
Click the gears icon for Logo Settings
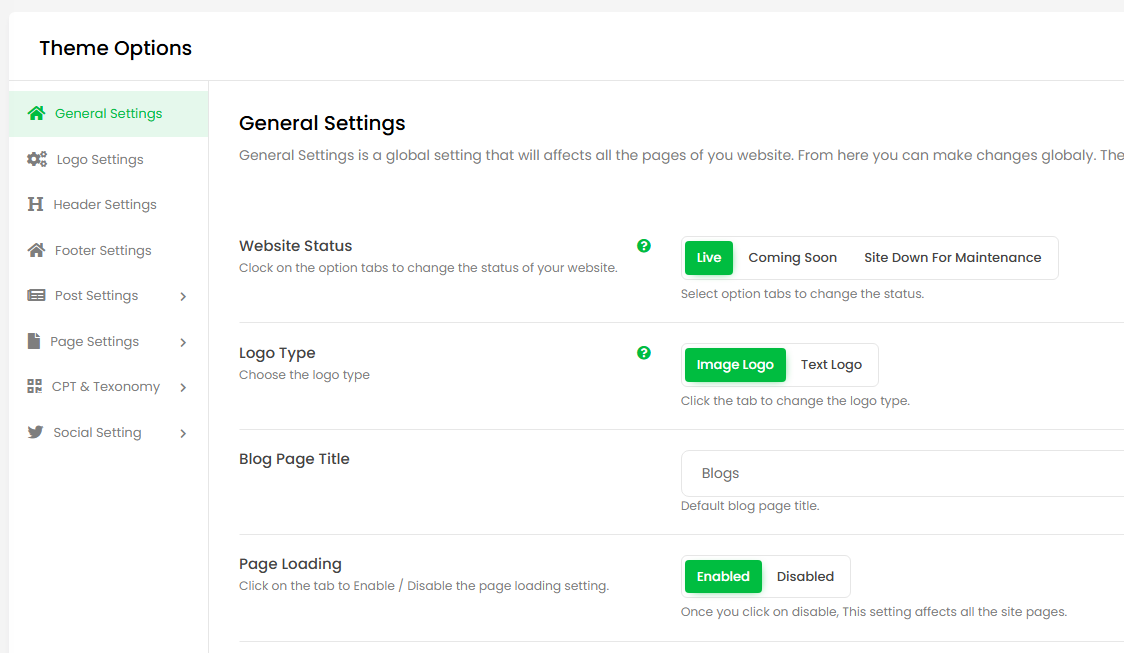pos(37,159)
